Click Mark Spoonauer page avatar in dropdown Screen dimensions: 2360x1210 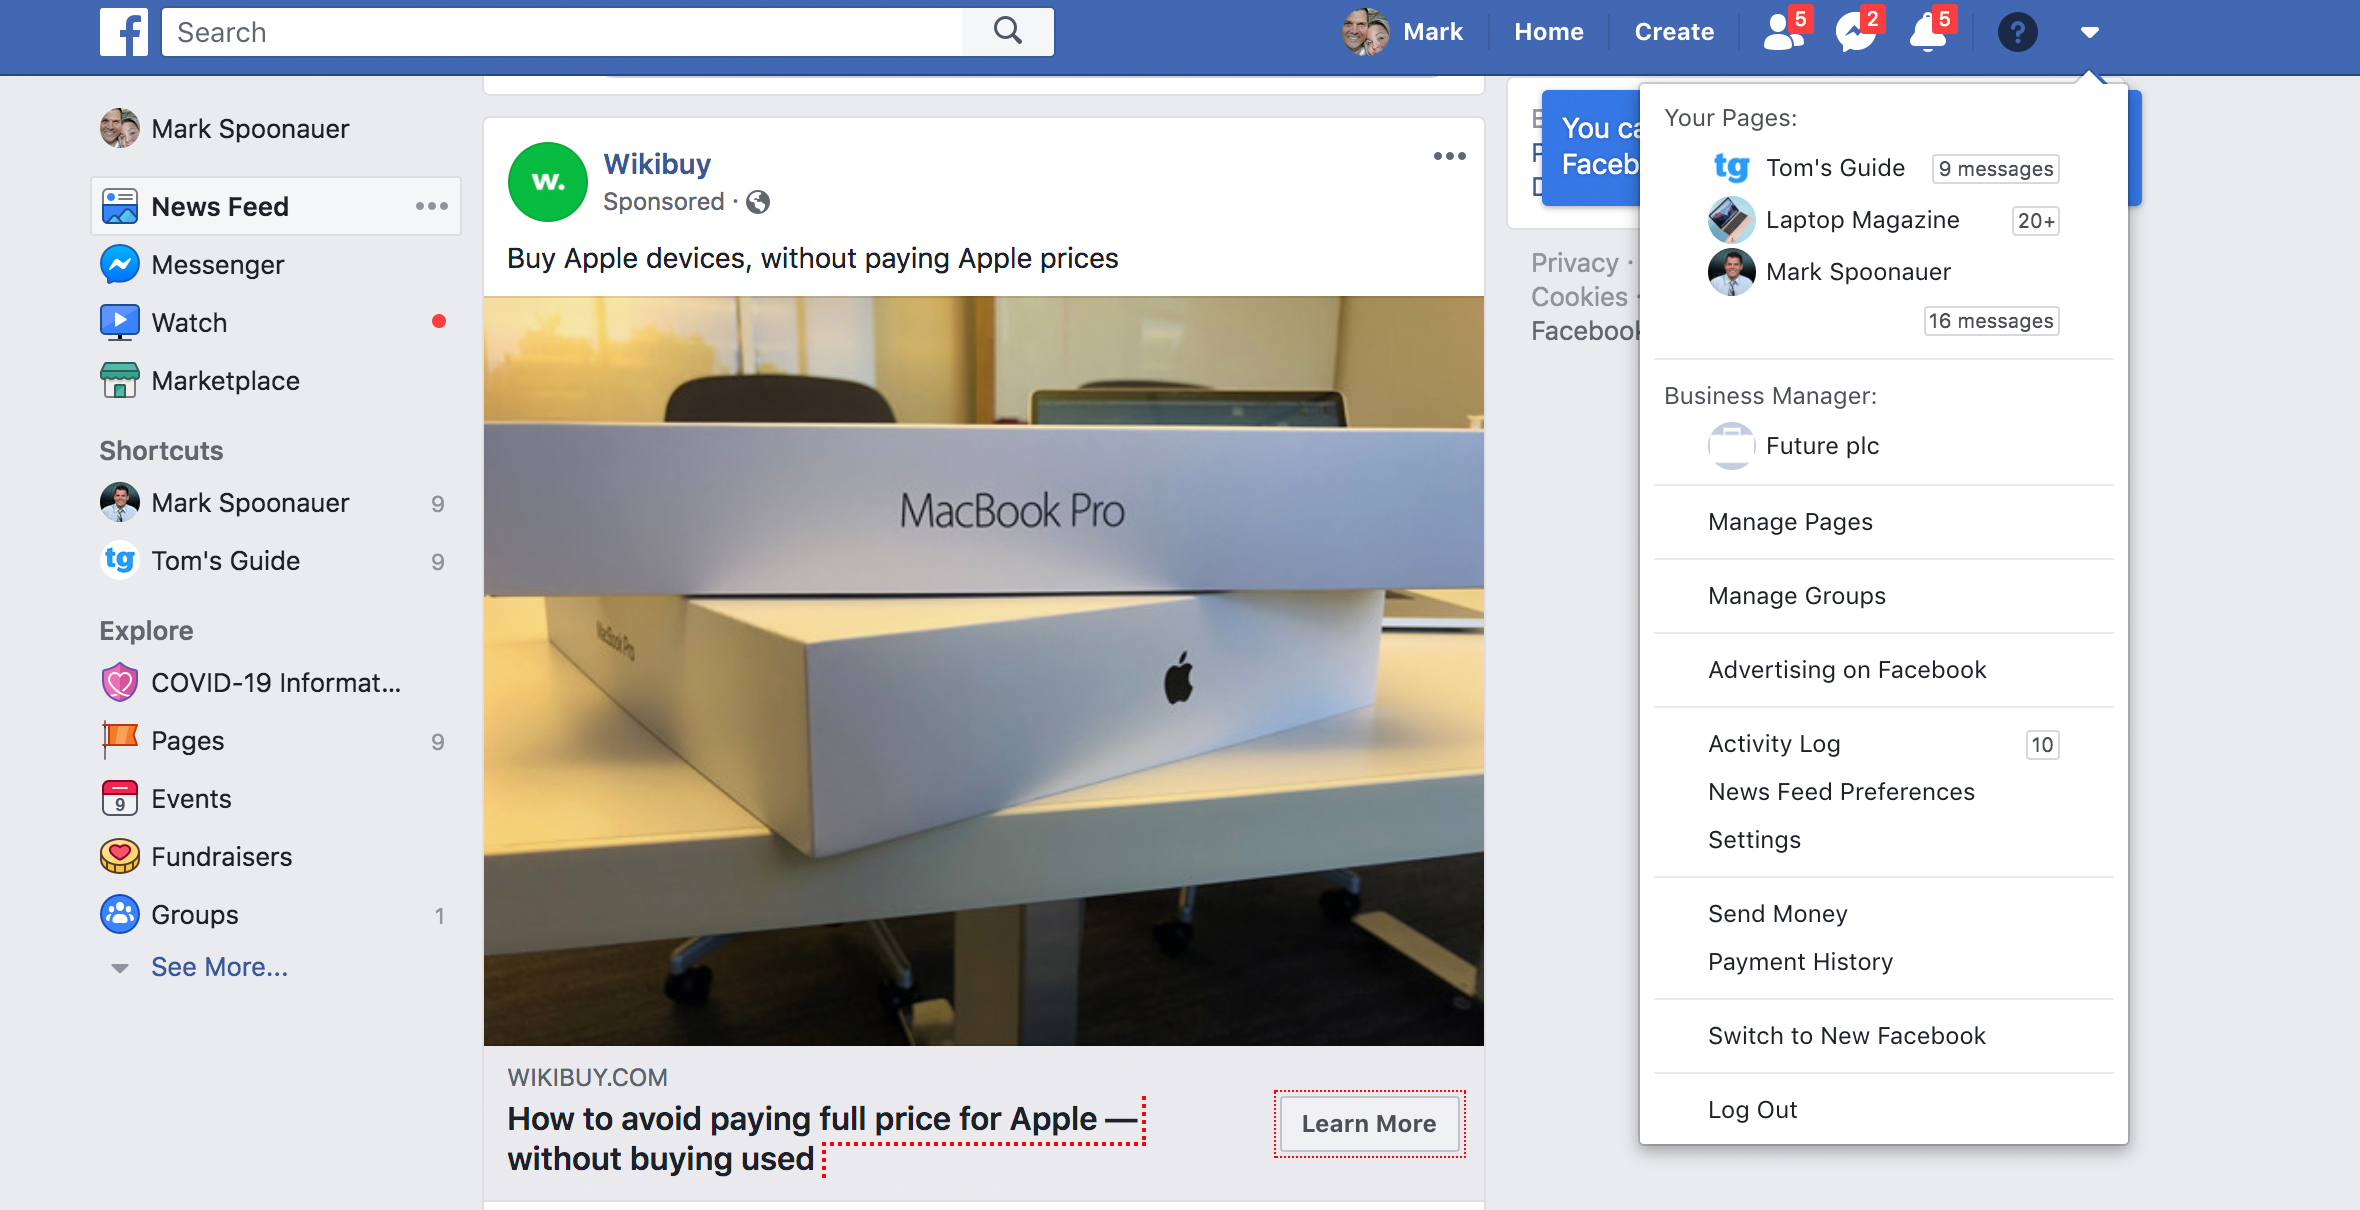[1731, 272]
